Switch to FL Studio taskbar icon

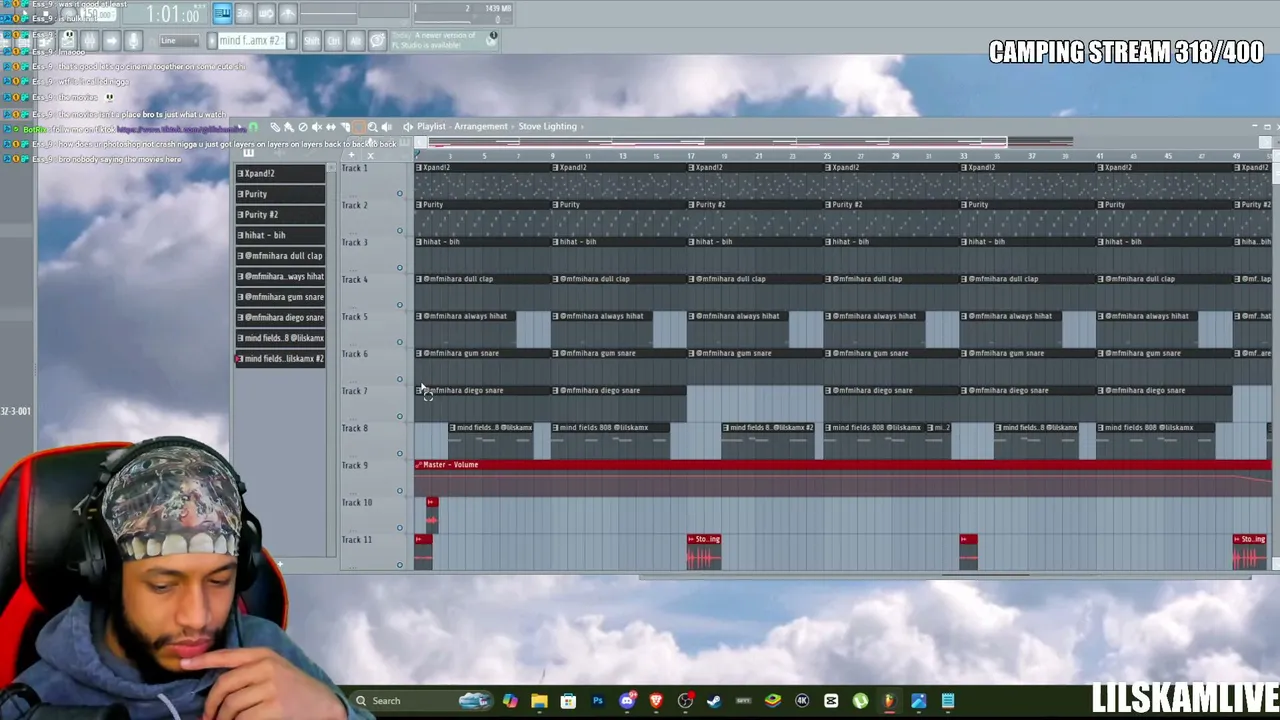pos(889,701)
